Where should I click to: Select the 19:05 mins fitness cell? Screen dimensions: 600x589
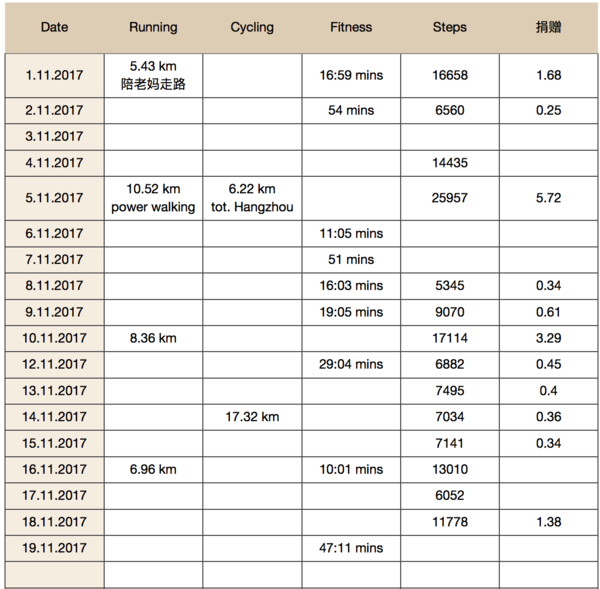(x=351, y=312)
